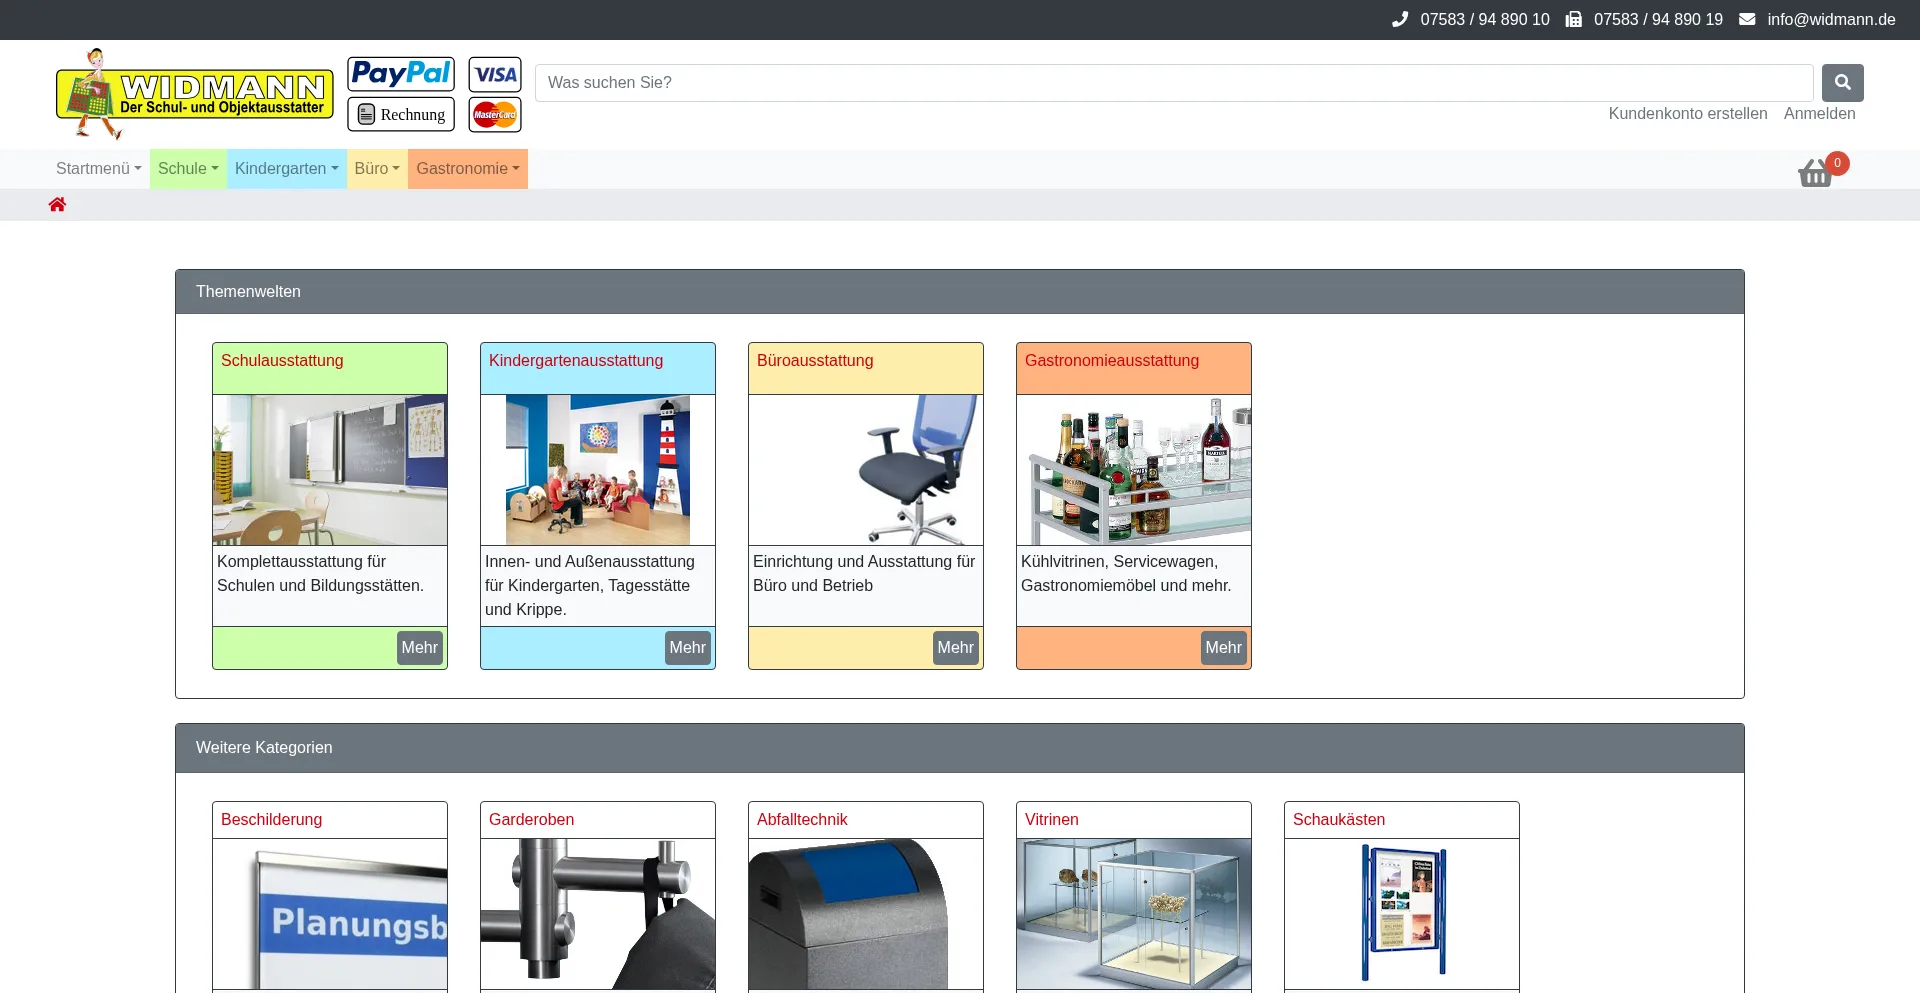Viewport: 1920px width, 993px height.
Task: Open the Abfalltechnik category link
Action: click(802, 820)
